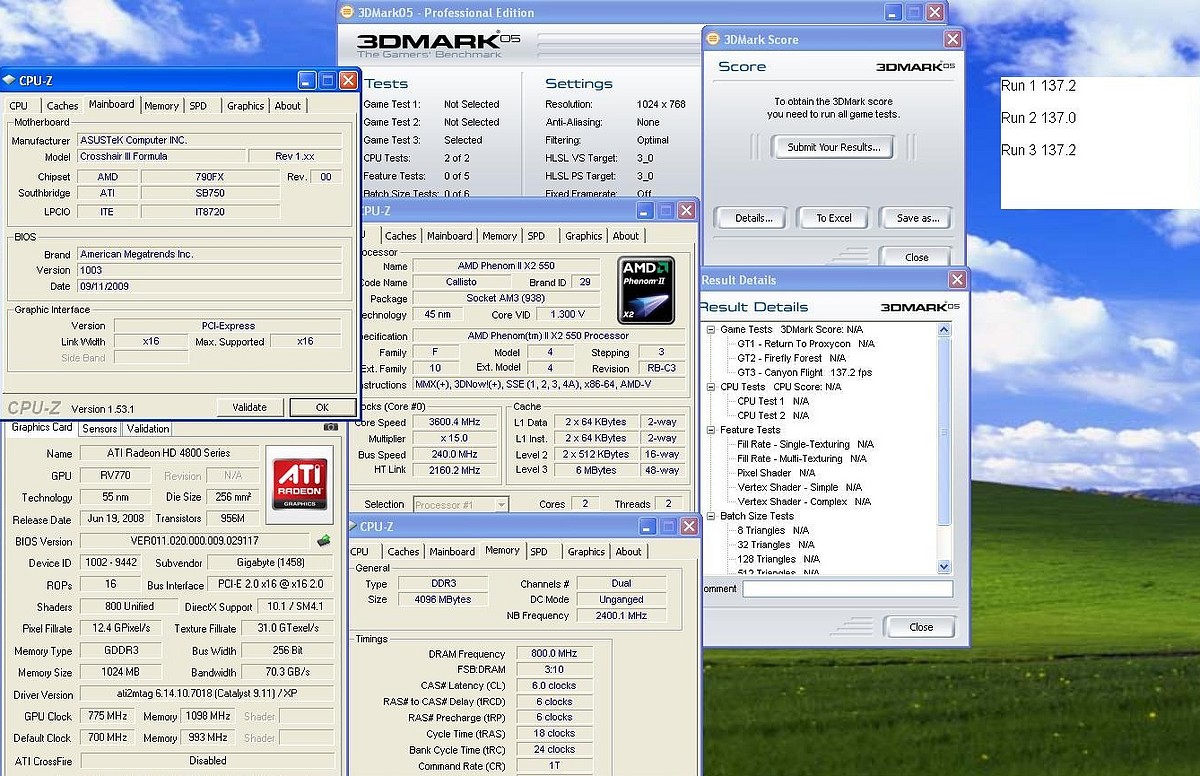
Task: Click the Validate button in CPU-Z
Action: 250,407
